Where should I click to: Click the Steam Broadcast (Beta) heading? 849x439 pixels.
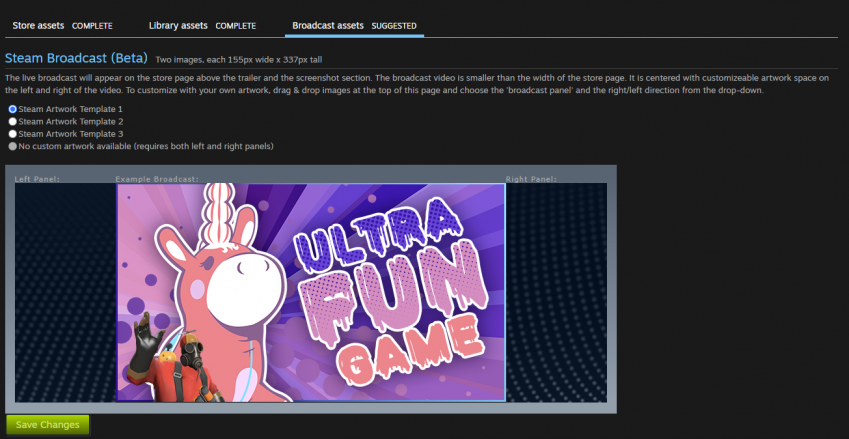pyautogui.click(x=76, y=58)
